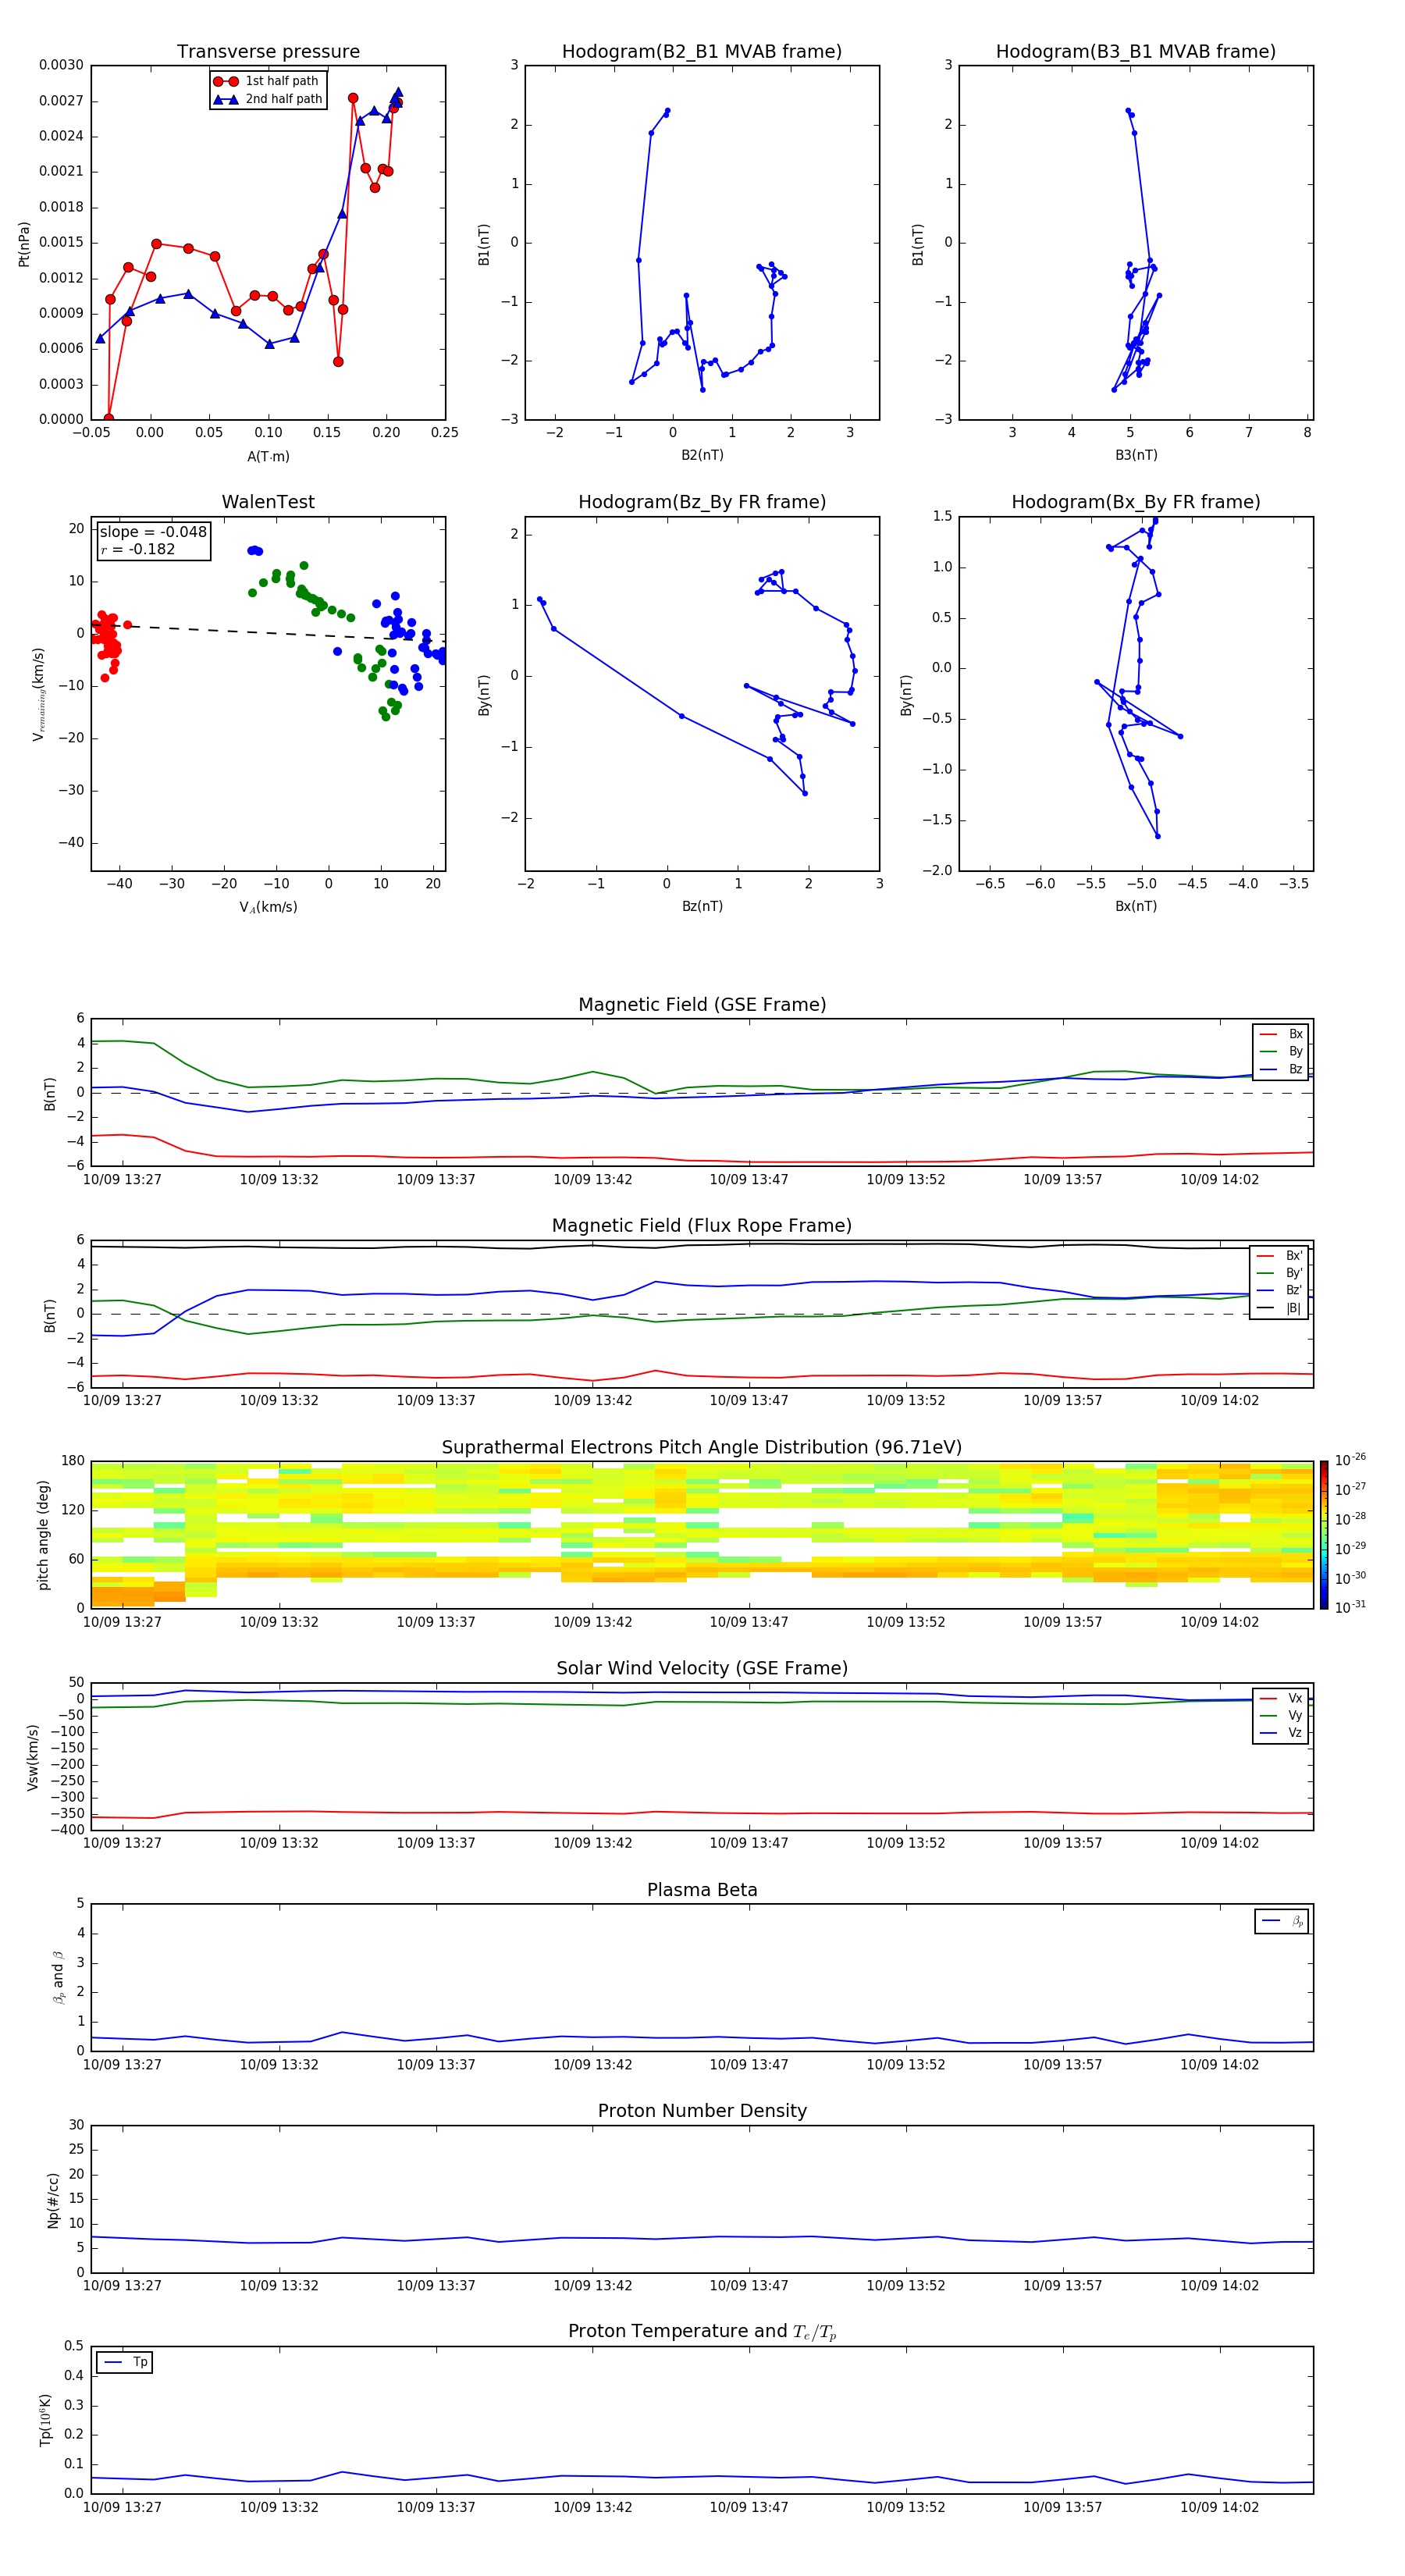Click the "Proton Number Density" title

[702, 2111]
